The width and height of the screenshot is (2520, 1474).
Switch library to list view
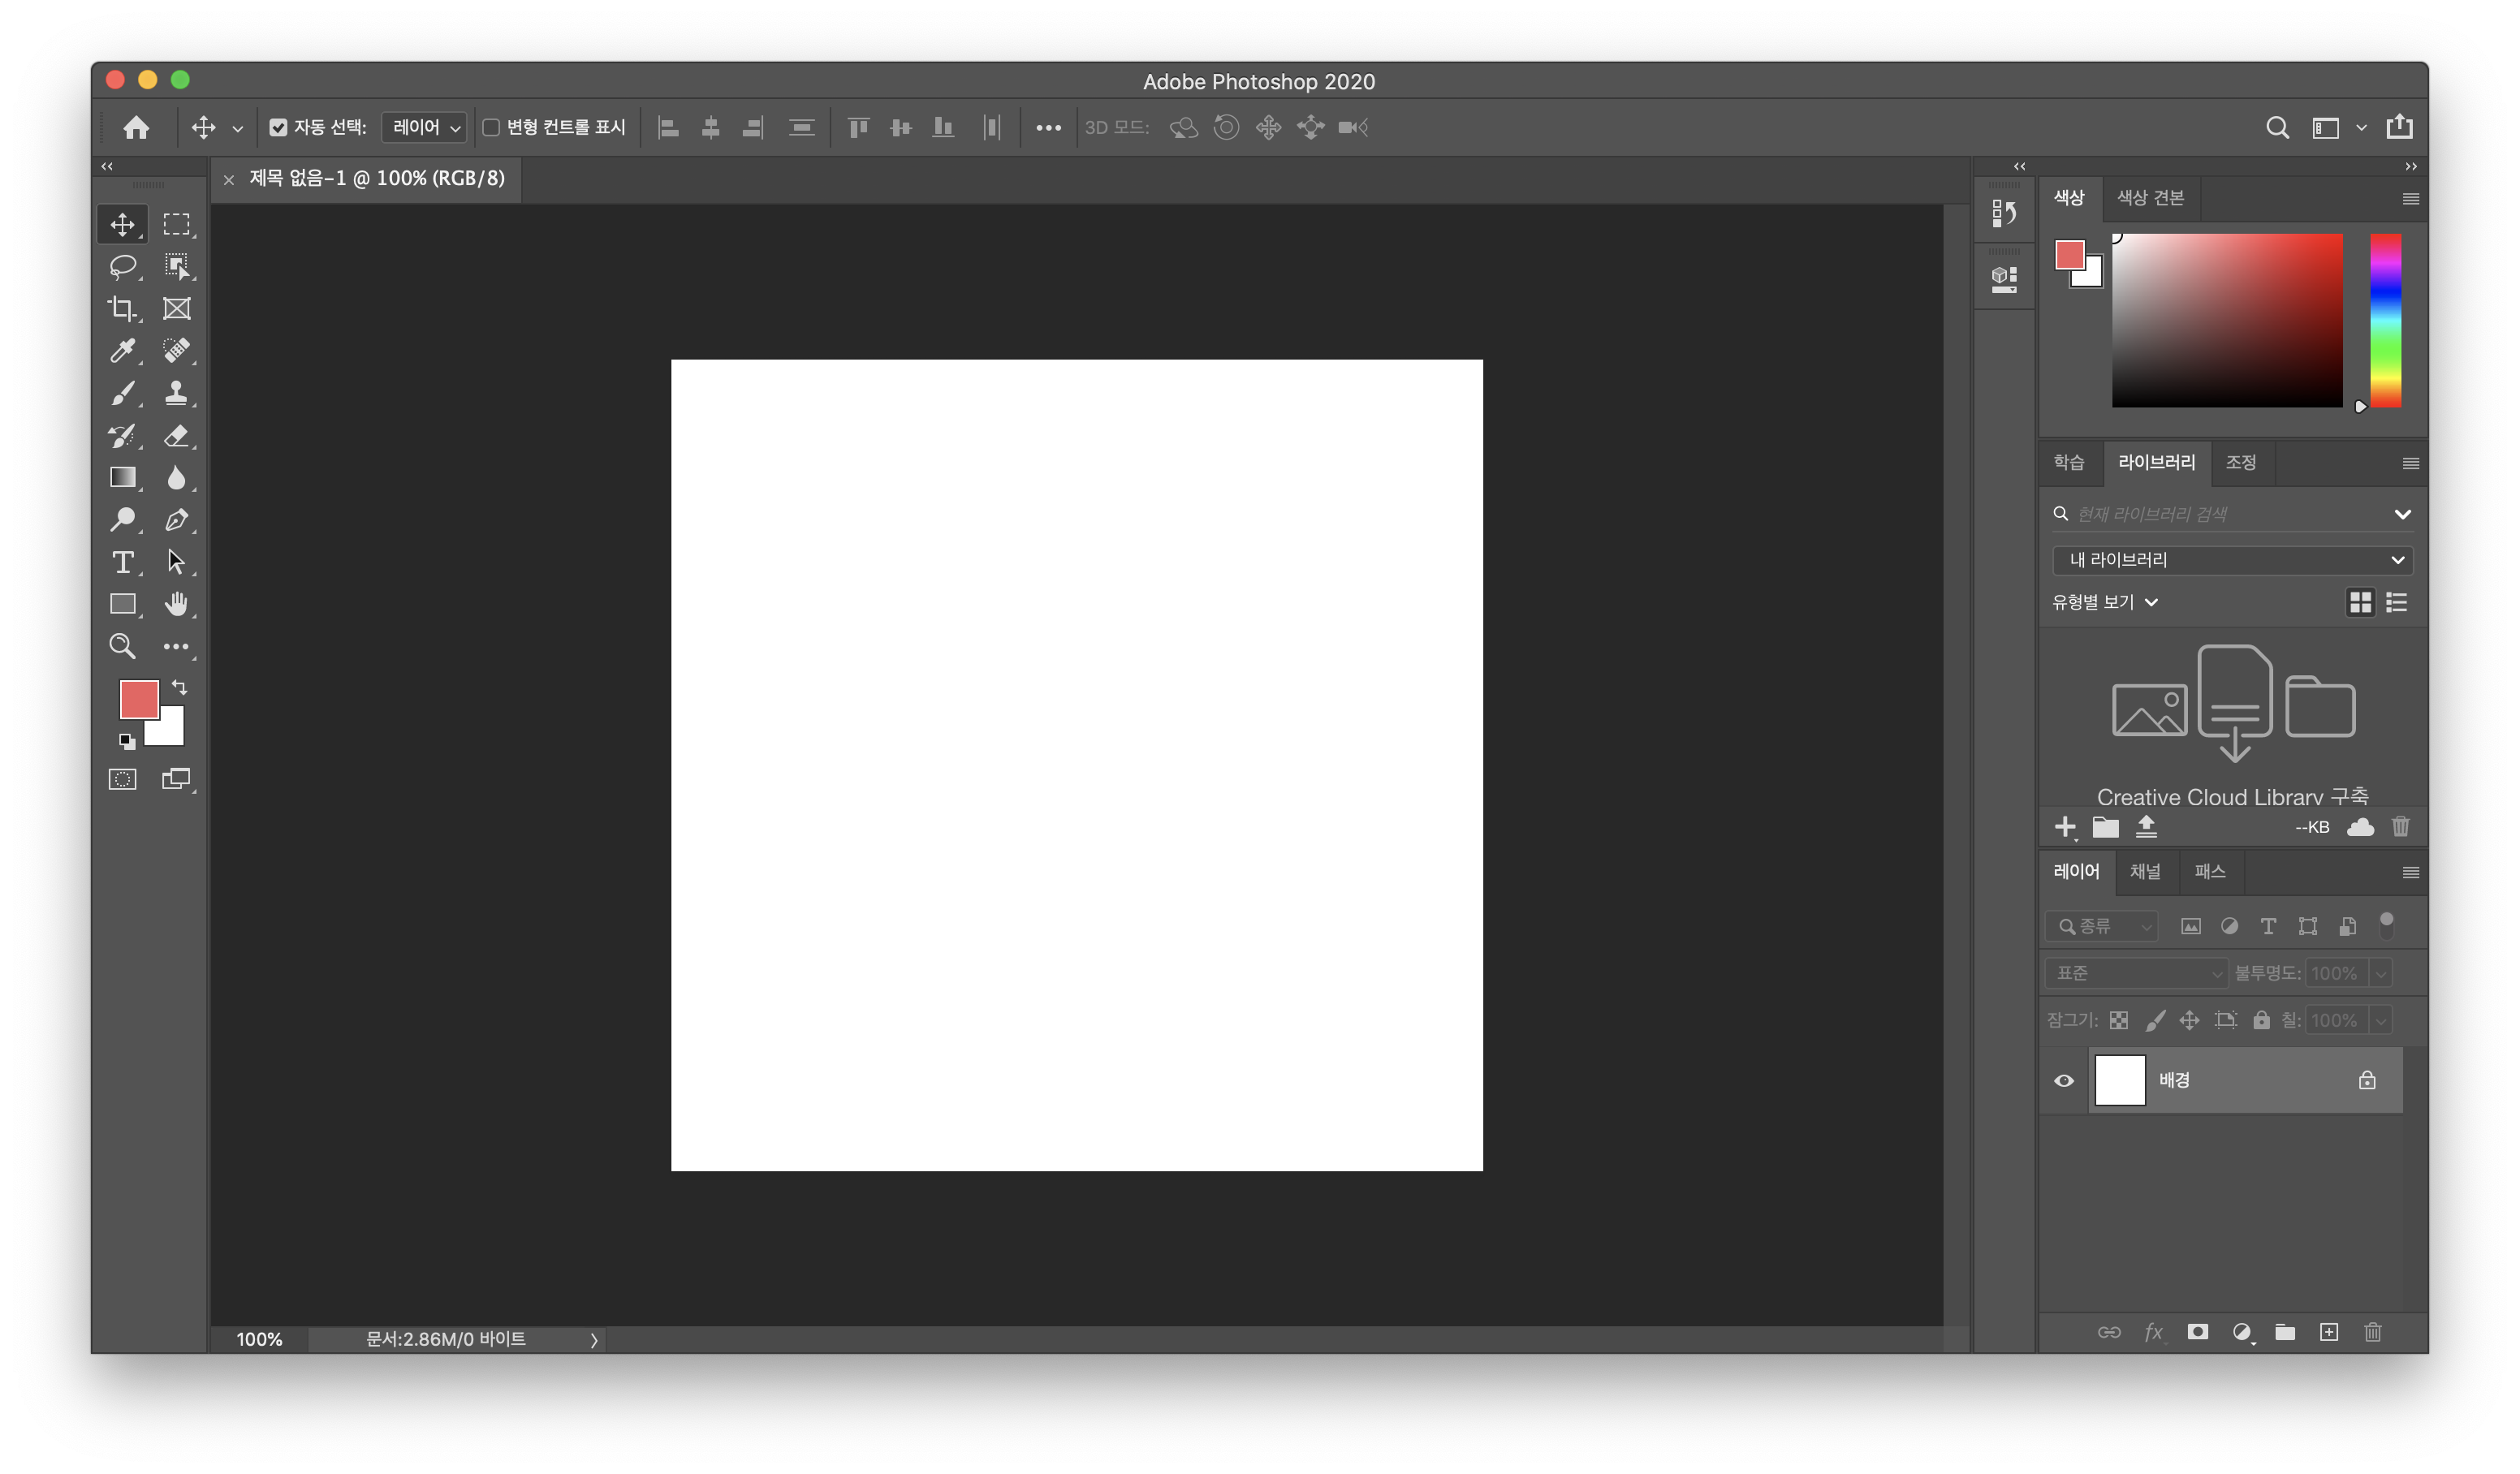(x=2396, y=602)
